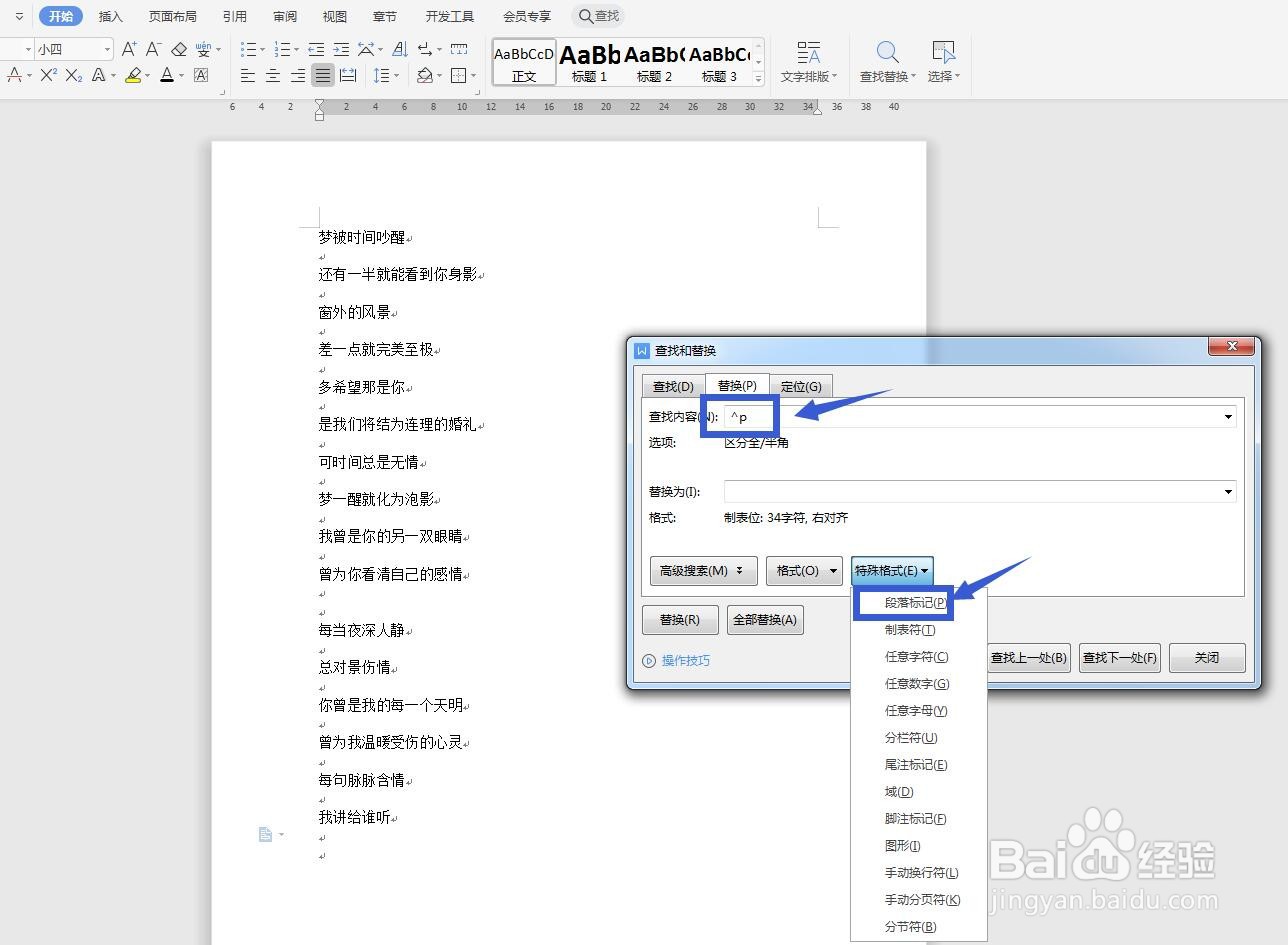
Task: Pick the highlight color swatch
Action: pyautogui.click(x=136, y=75)
